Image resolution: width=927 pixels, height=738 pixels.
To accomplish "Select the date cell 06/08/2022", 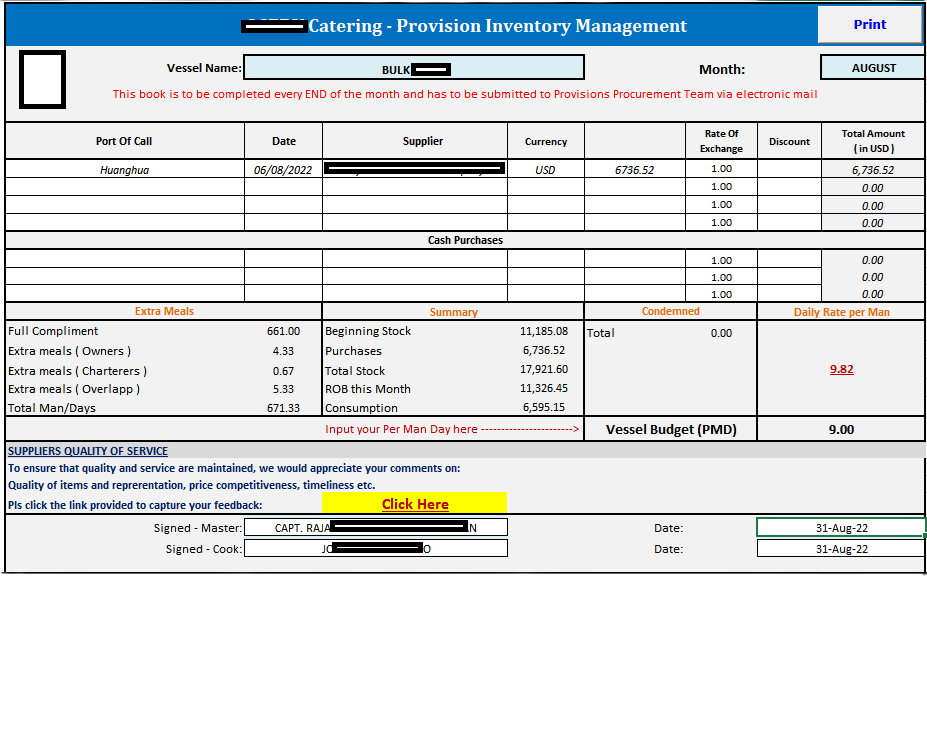I will pos(283,170).
